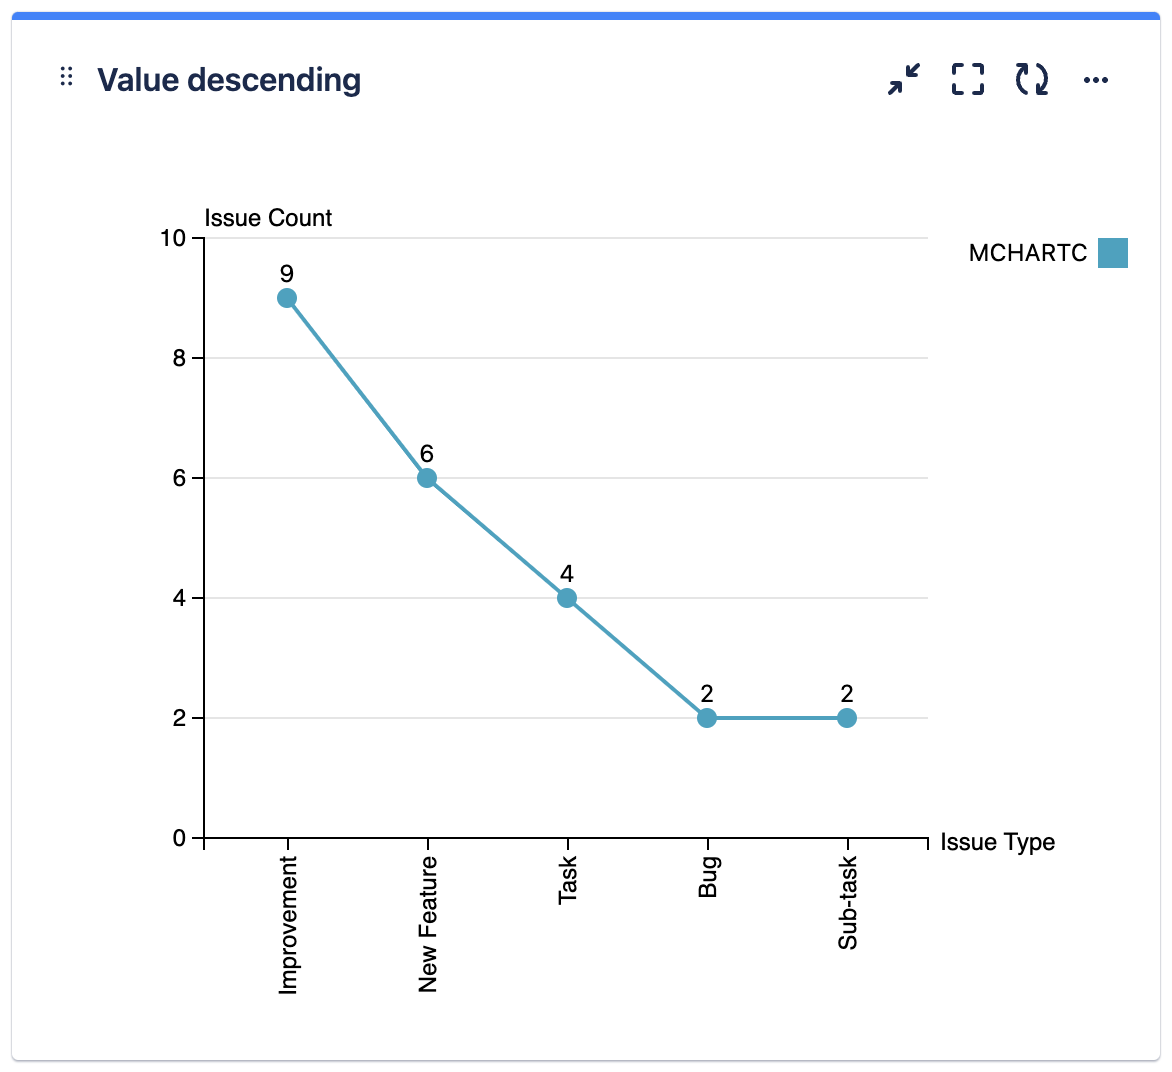Expand gadget to full screen

tap(968, 79)
